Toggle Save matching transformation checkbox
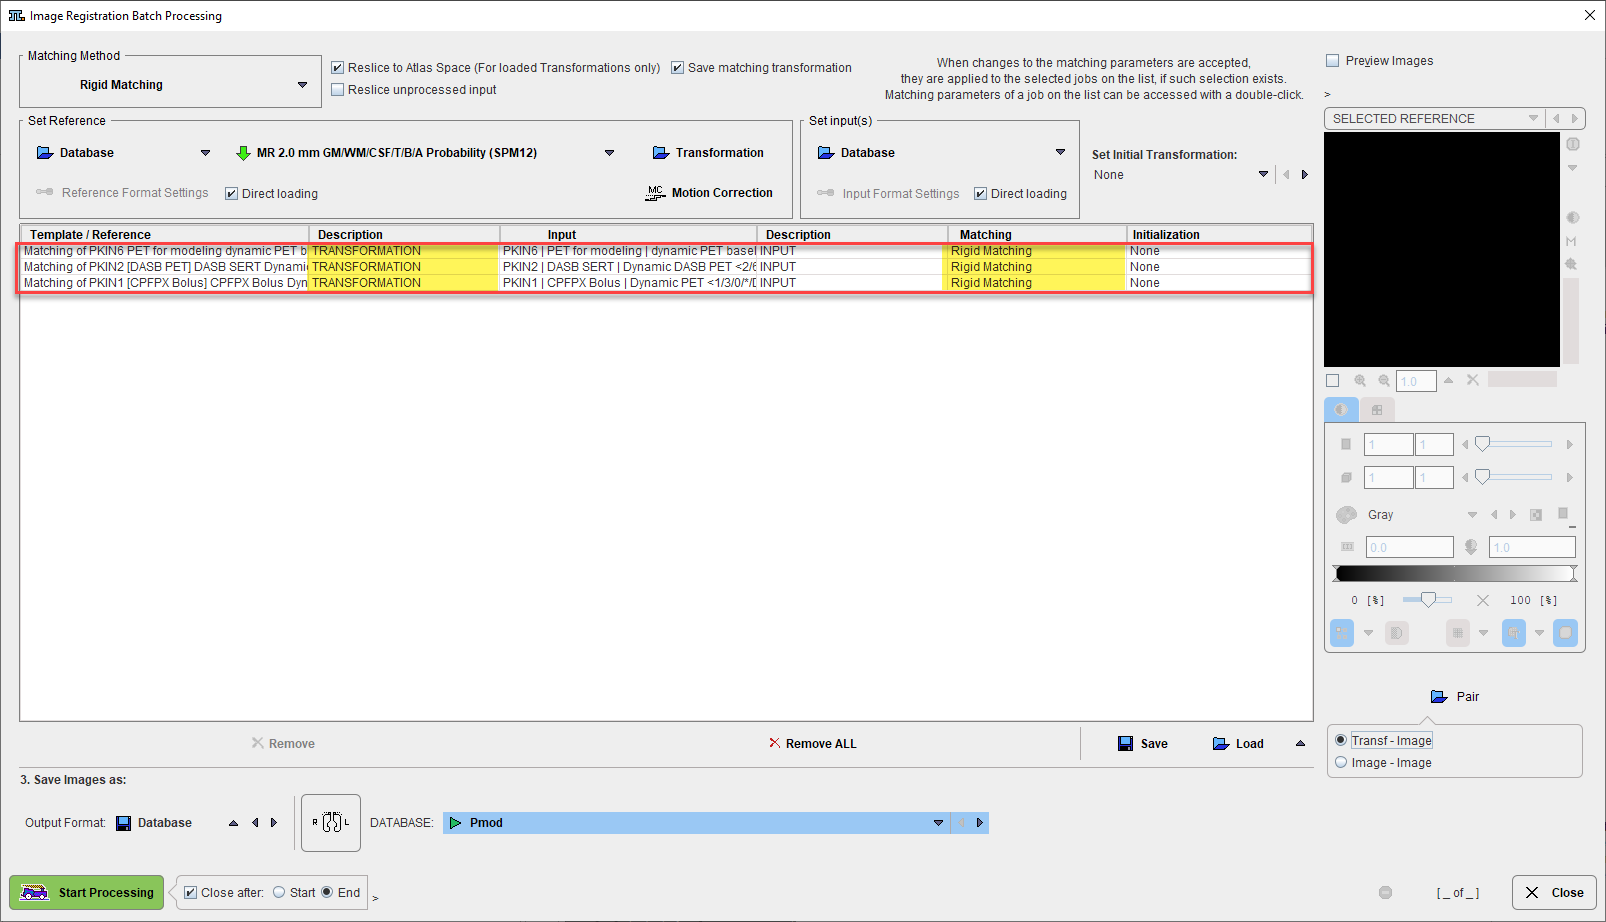Screen dimensions: 1606x922 678,68
